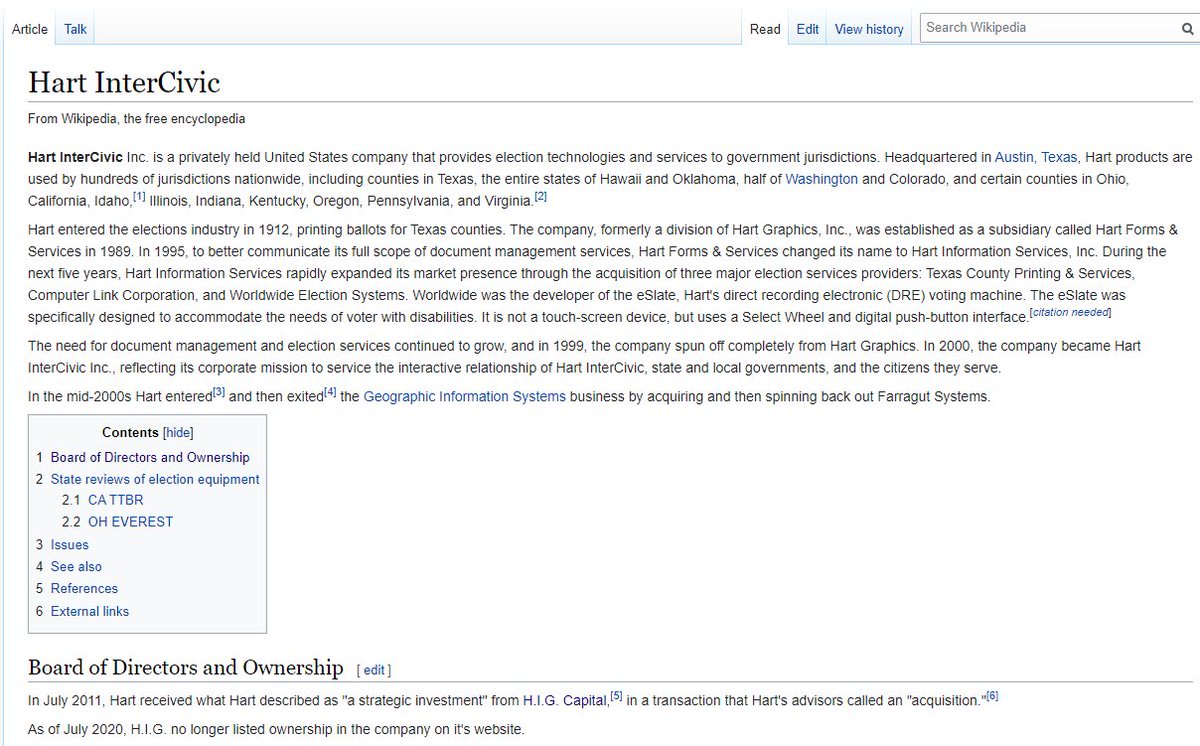Click the 'From Wikipedia, the free encyclopedia' tagline
Screen dimensions: 1200x746
click(136, 119)
